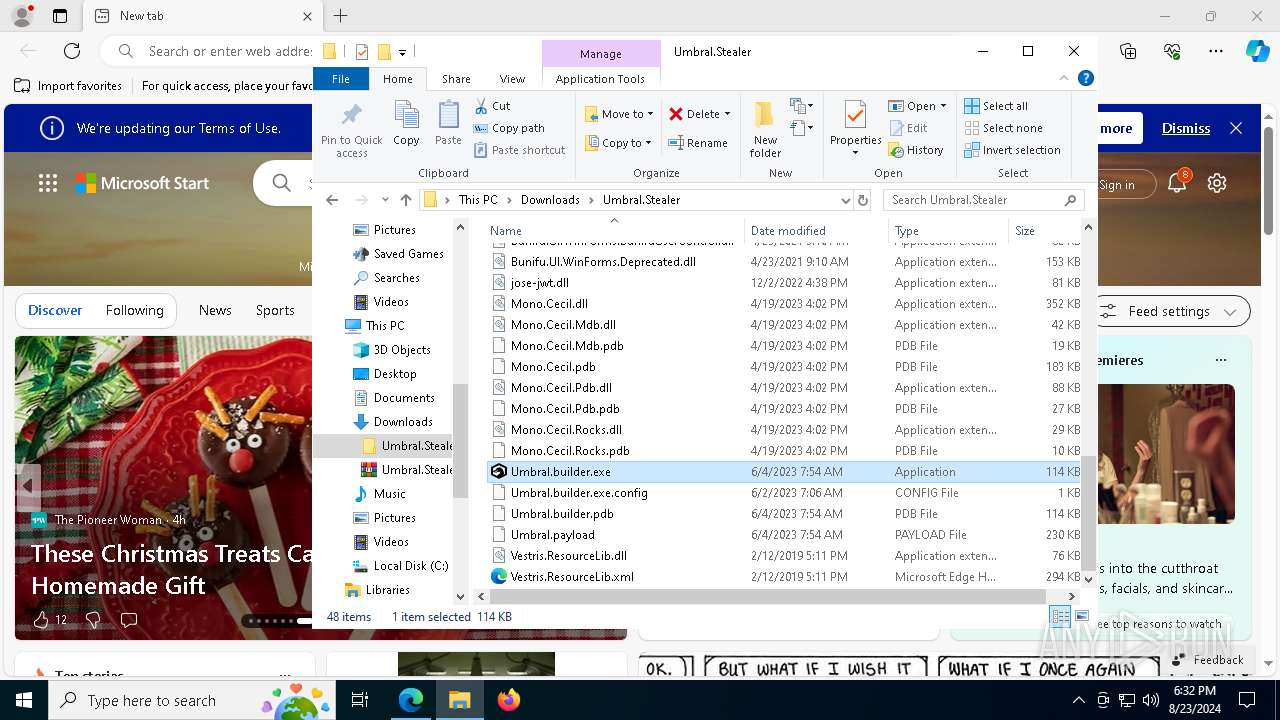Click Copy path in ribbon
Viewport: 1280px width, 720px height.
(x=509, y=128)
